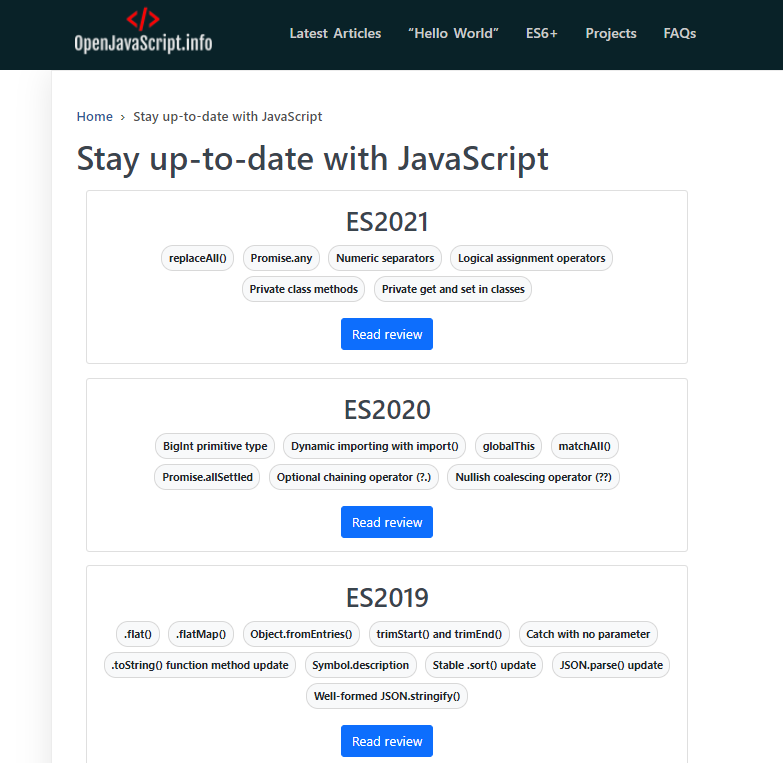This screenshot has width=783, height=781.
Task: Read review of ES2019
Action: 387,741
